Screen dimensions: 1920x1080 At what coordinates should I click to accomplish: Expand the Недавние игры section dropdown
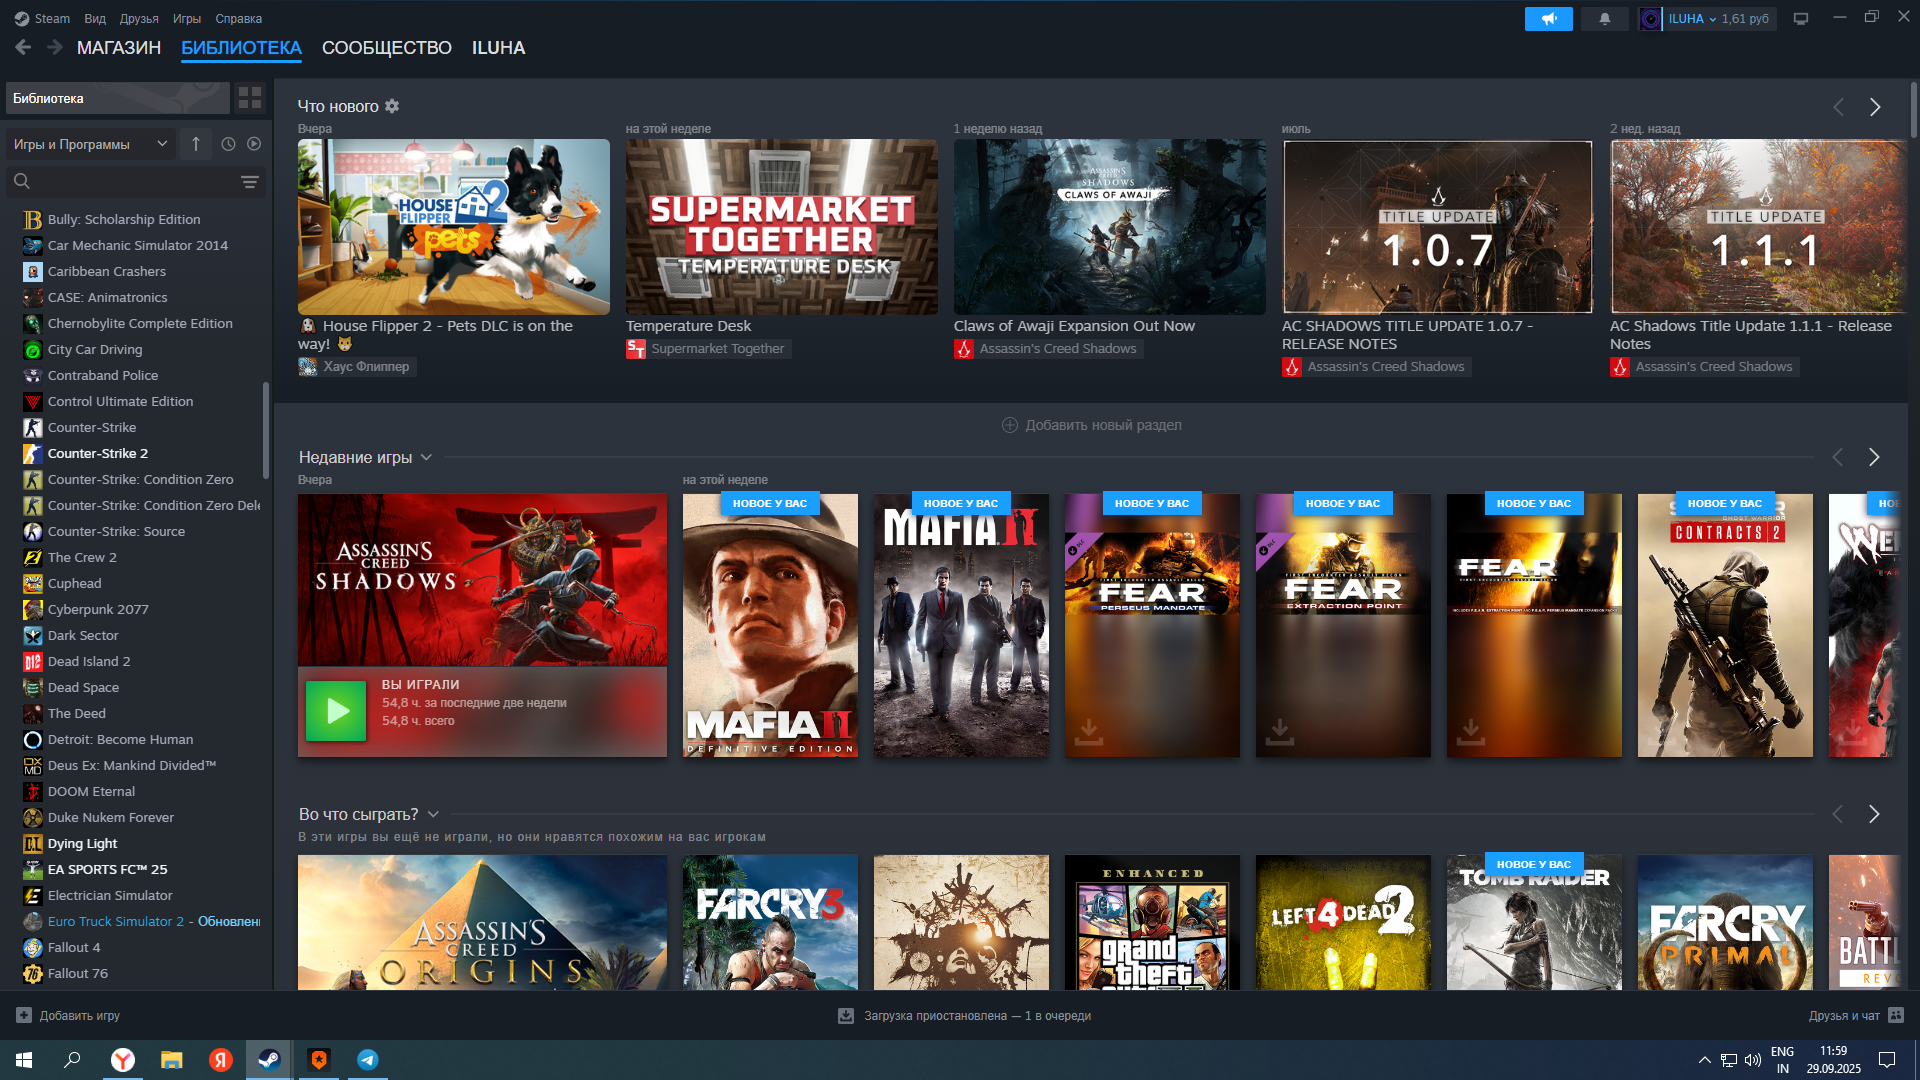tap(426, 457)
